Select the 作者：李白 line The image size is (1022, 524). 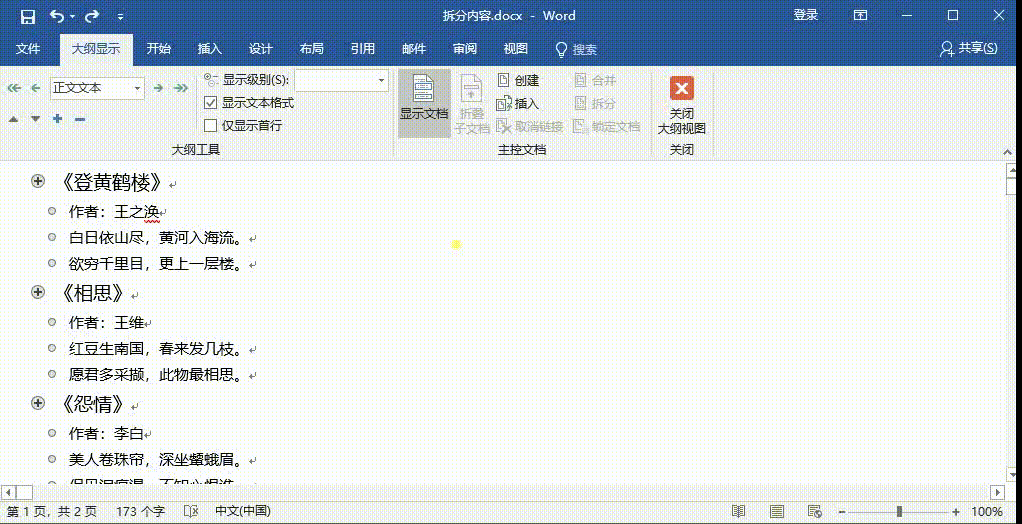click(x=107, y=433)
